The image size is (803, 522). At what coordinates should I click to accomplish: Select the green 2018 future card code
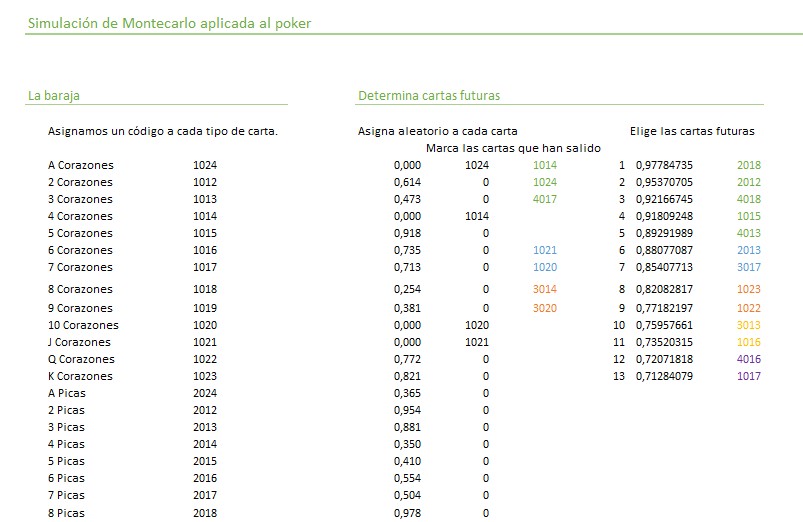pyautogui.click(x=749, y=165)
